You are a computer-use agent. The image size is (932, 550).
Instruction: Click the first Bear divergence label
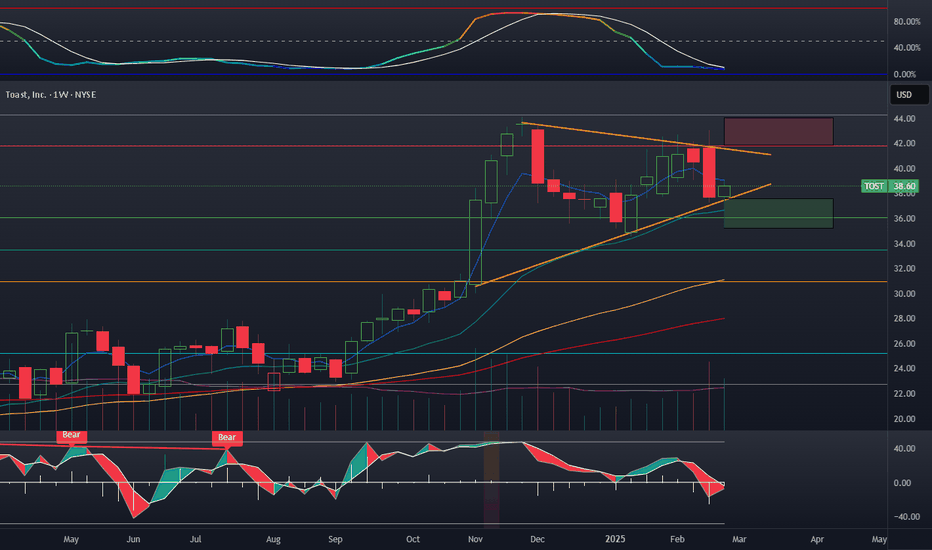(x=71, y=435)
